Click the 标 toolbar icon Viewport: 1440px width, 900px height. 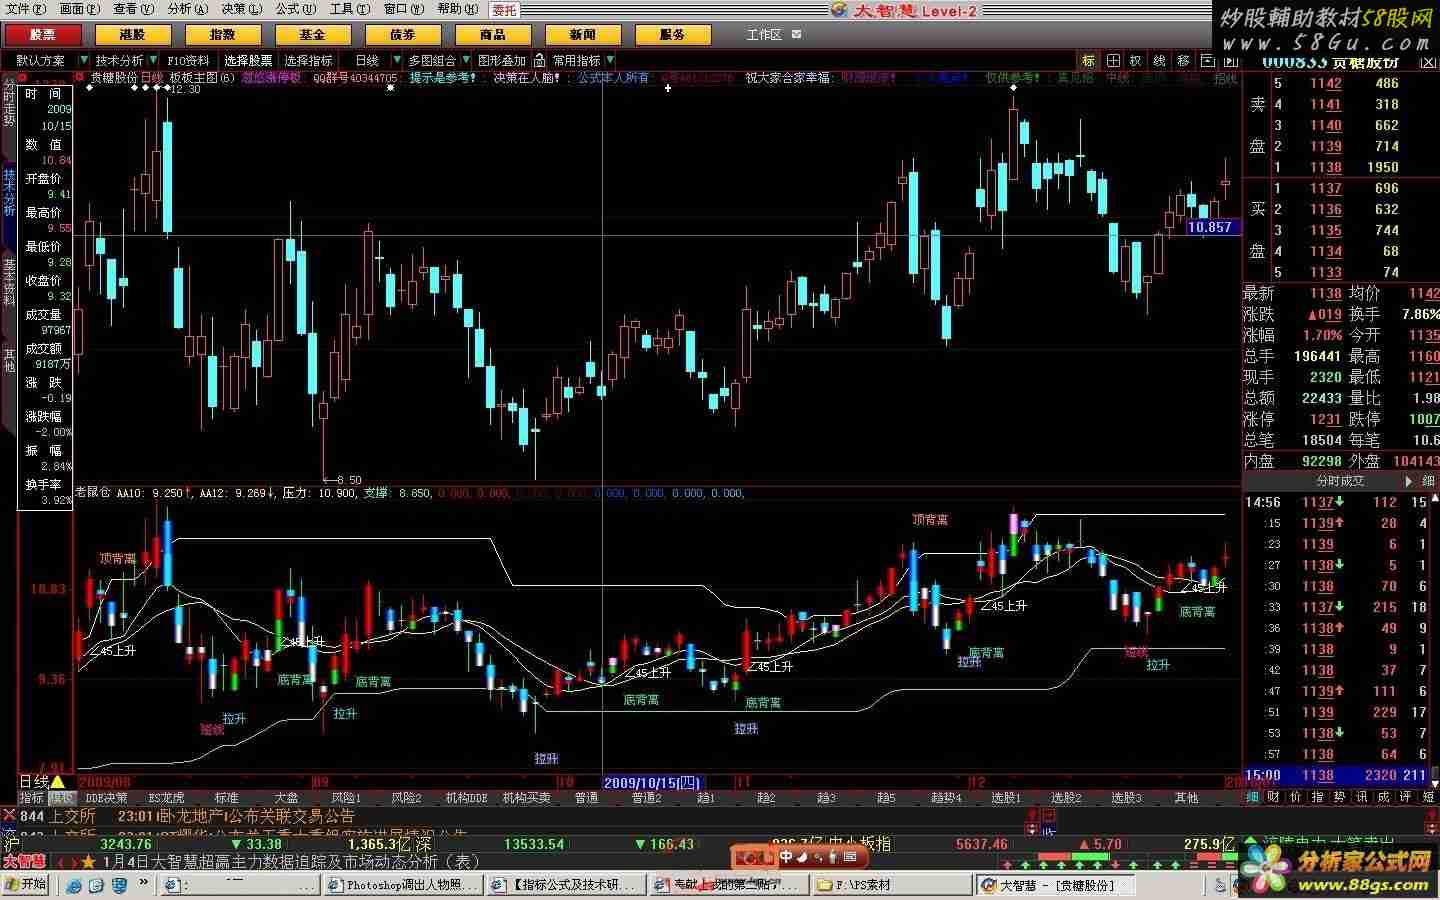[x=1089, y=61]
